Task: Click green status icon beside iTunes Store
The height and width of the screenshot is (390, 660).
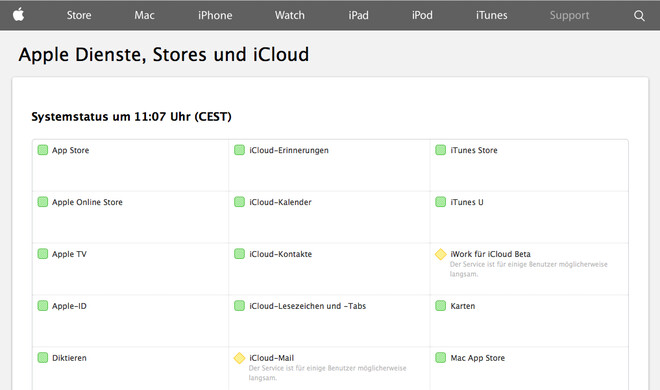Action: (440, 150)
